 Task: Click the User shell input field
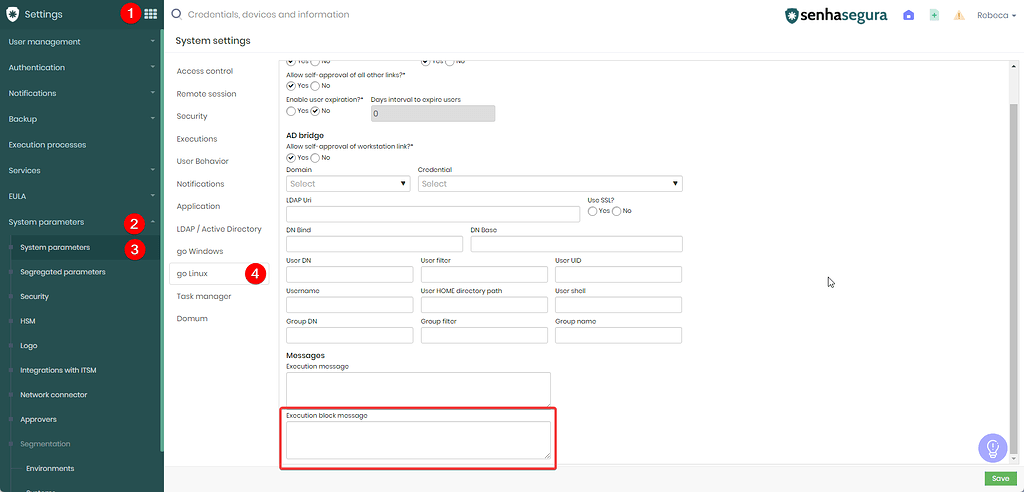click(618, 305)
